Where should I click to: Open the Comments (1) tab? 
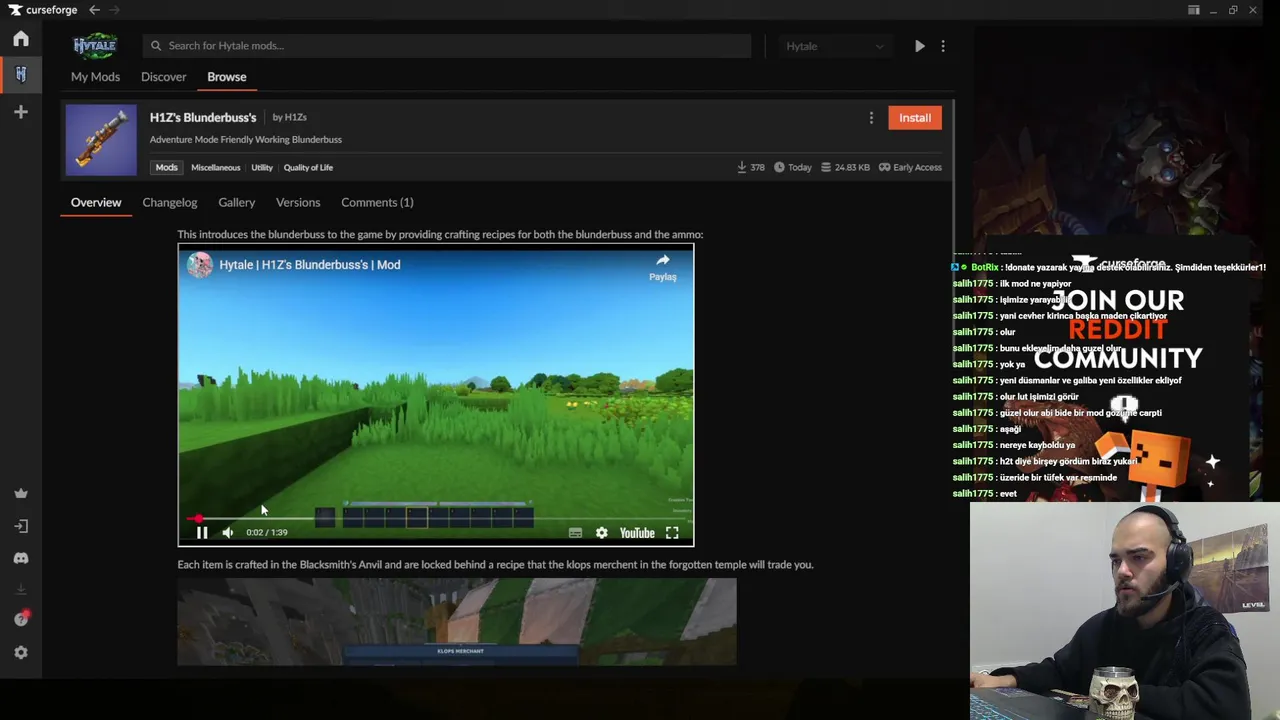pos(377,202)
